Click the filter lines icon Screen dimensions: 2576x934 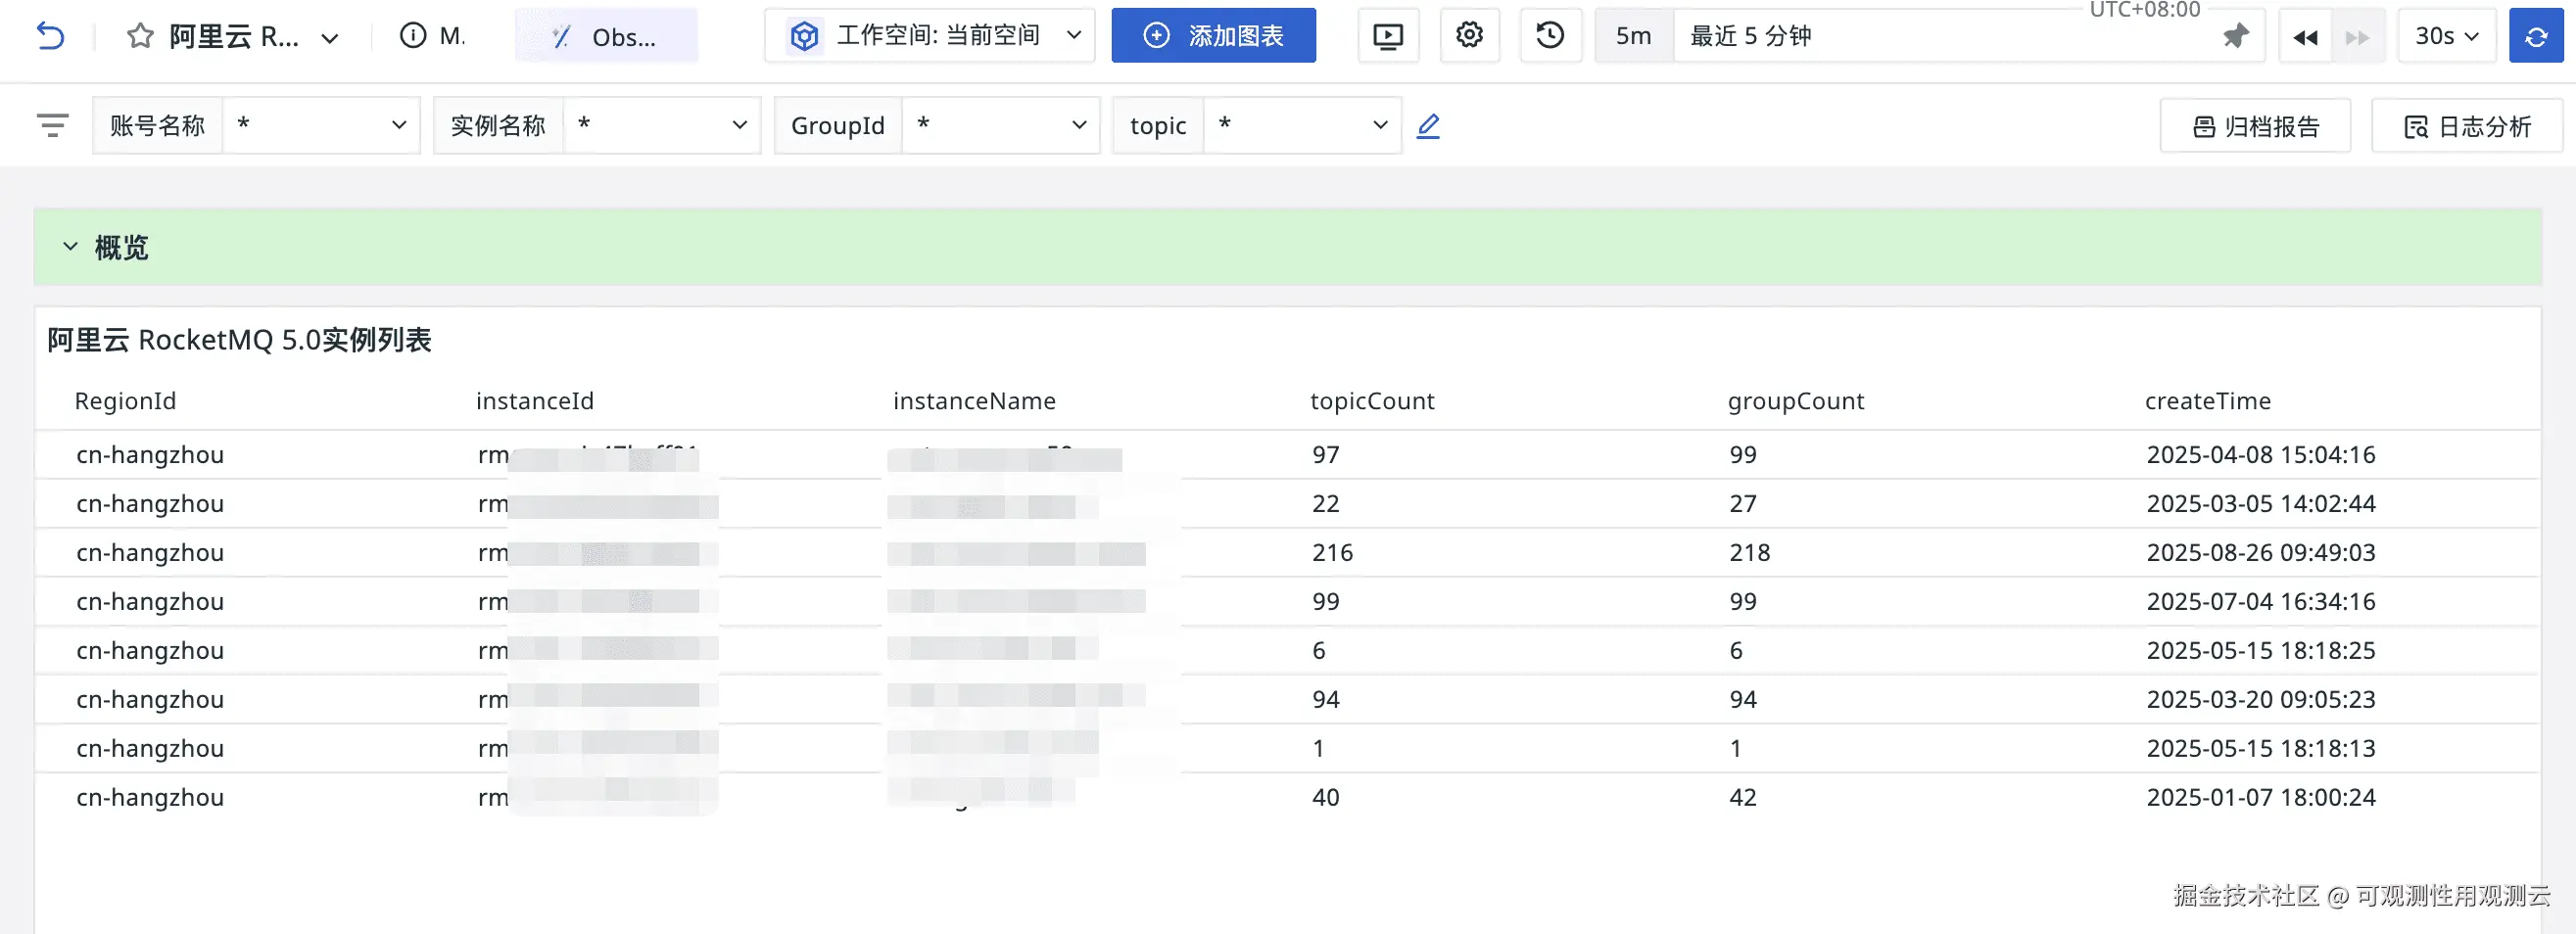pos(52,126)
